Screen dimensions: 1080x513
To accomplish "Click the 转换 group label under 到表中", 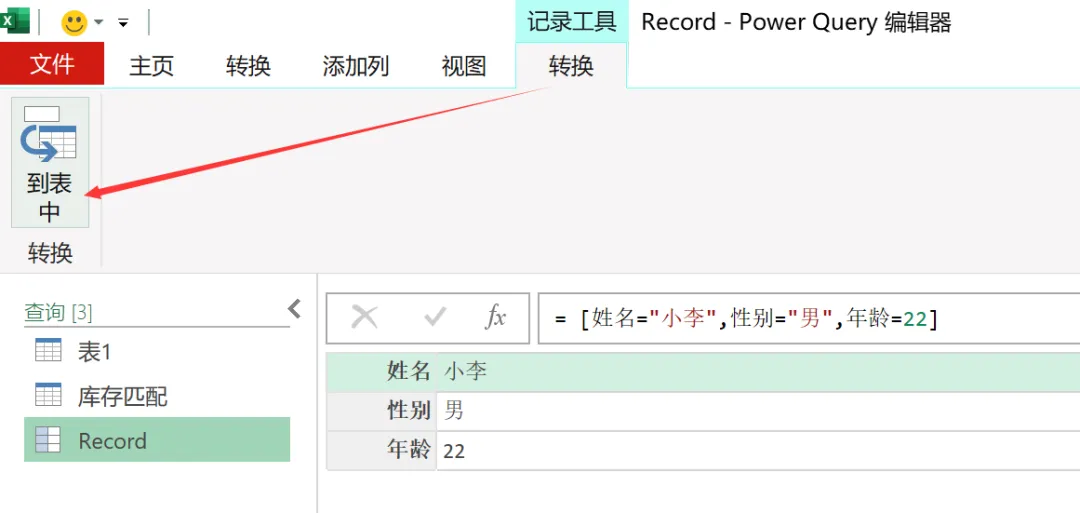I will pos(50,253).
